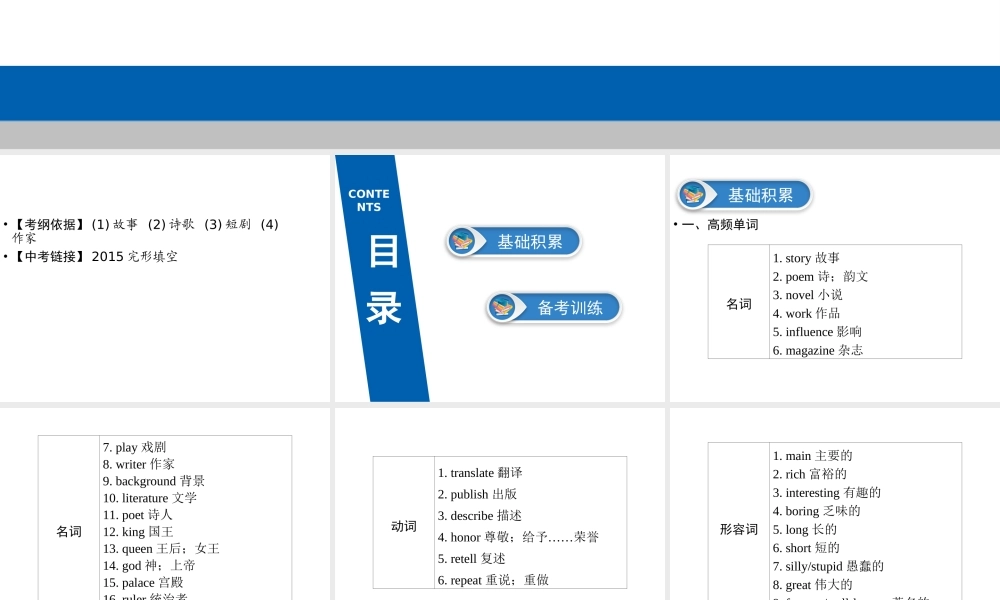The width and height of the screenshot is (1000, 600).
Task: Select row 8. writer 作家
Action: coord(138,464)
